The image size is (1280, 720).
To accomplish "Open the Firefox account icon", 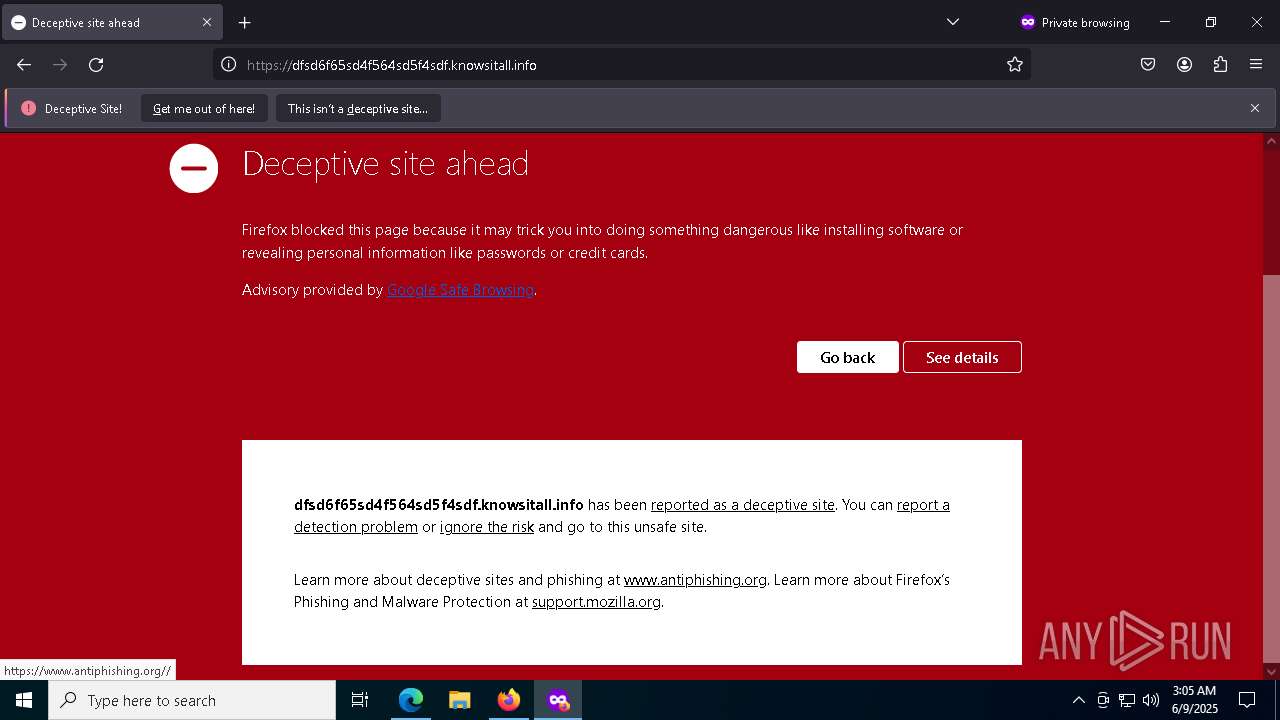I will tap(1184, 65).
